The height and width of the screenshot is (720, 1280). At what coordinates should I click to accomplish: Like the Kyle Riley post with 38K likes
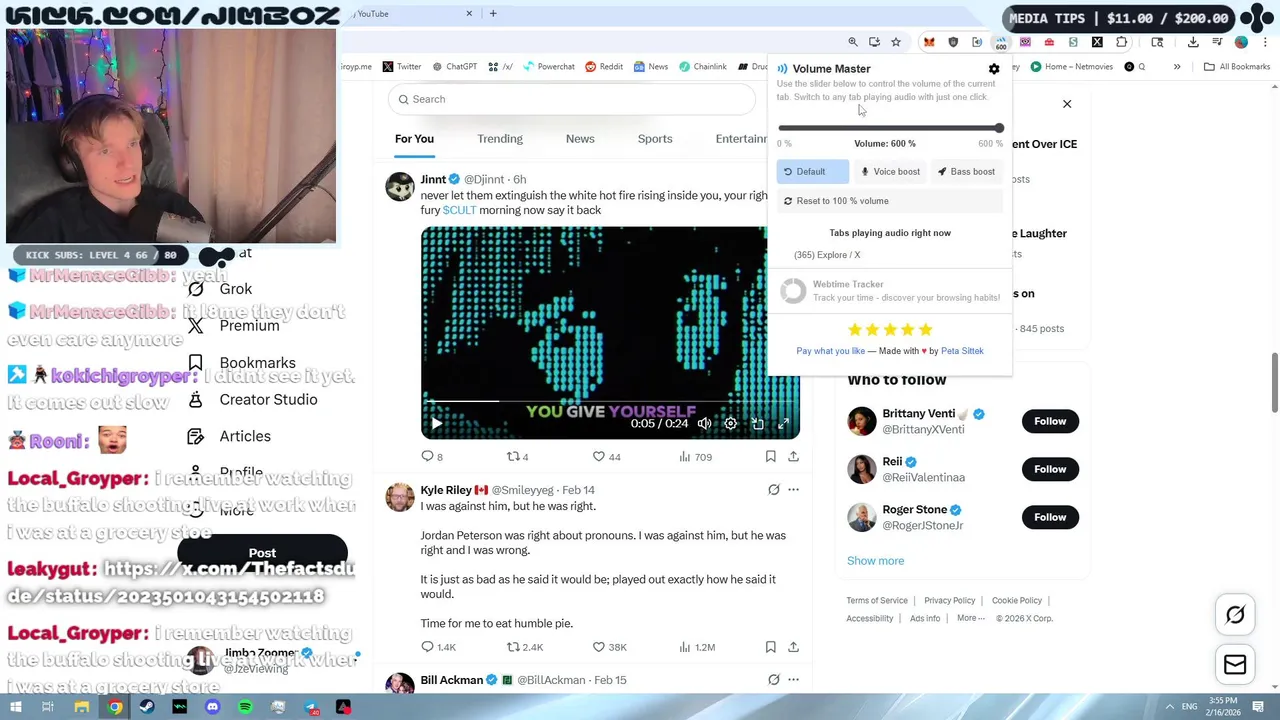[609, 647]
